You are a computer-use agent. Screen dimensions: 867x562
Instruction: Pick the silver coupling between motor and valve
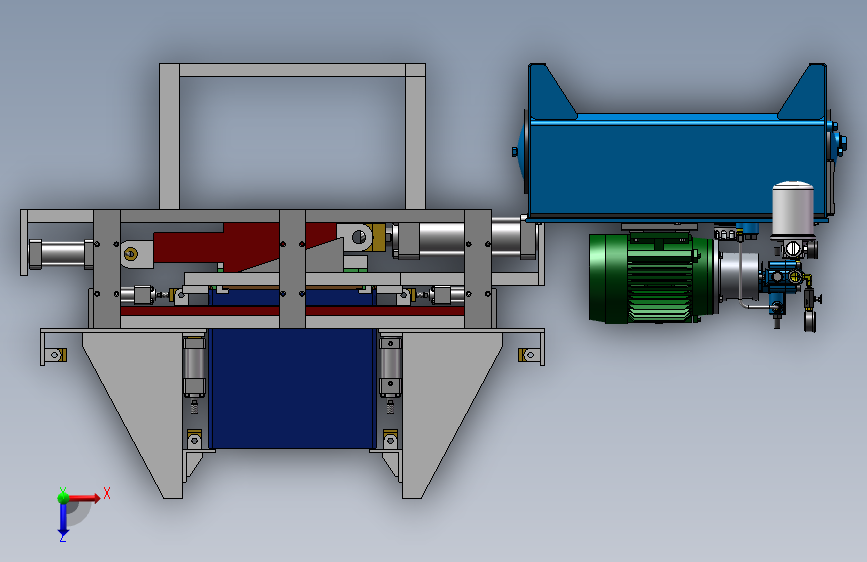739,275
